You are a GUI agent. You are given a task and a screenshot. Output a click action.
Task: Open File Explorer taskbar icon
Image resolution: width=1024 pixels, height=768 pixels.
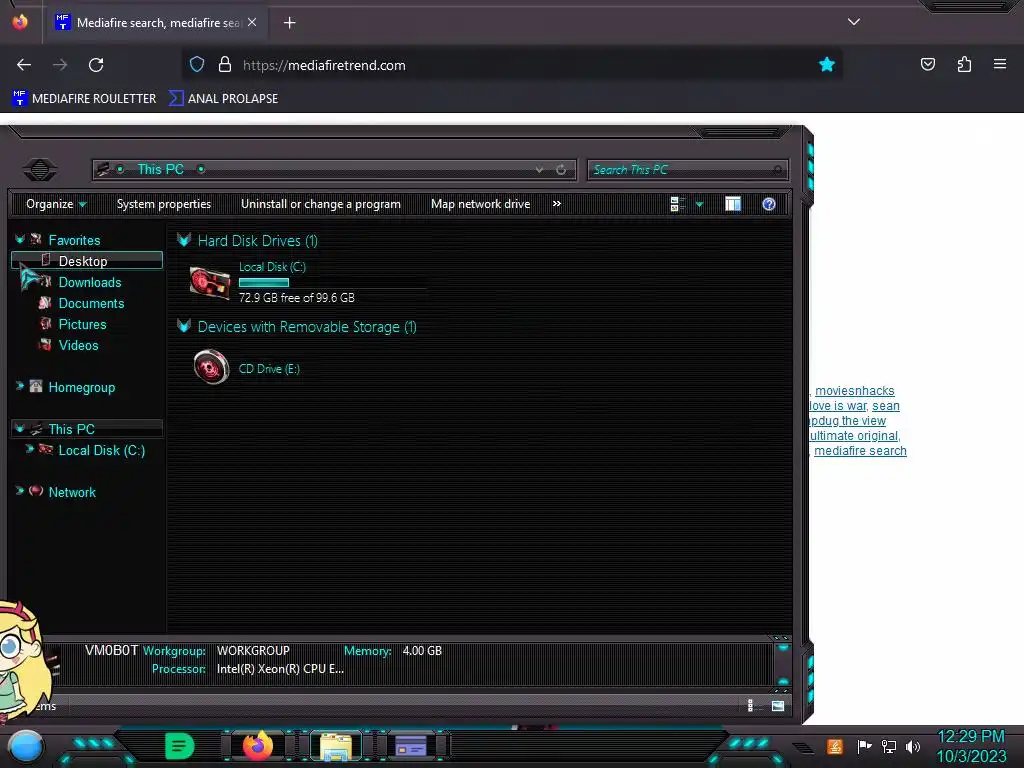coord(336,746)
